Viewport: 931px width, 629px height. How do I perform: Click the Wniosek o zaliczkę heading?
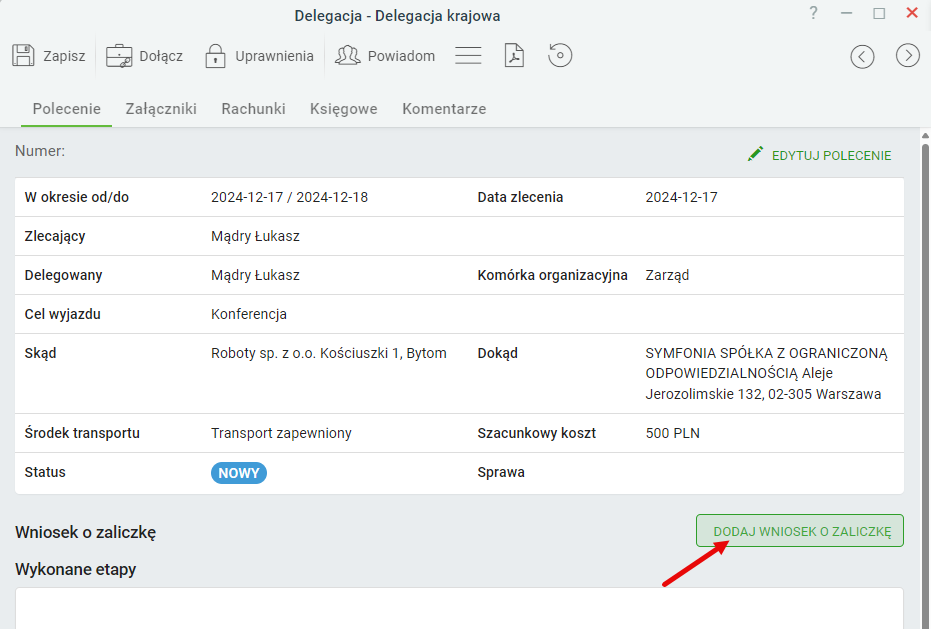point(86,532)
